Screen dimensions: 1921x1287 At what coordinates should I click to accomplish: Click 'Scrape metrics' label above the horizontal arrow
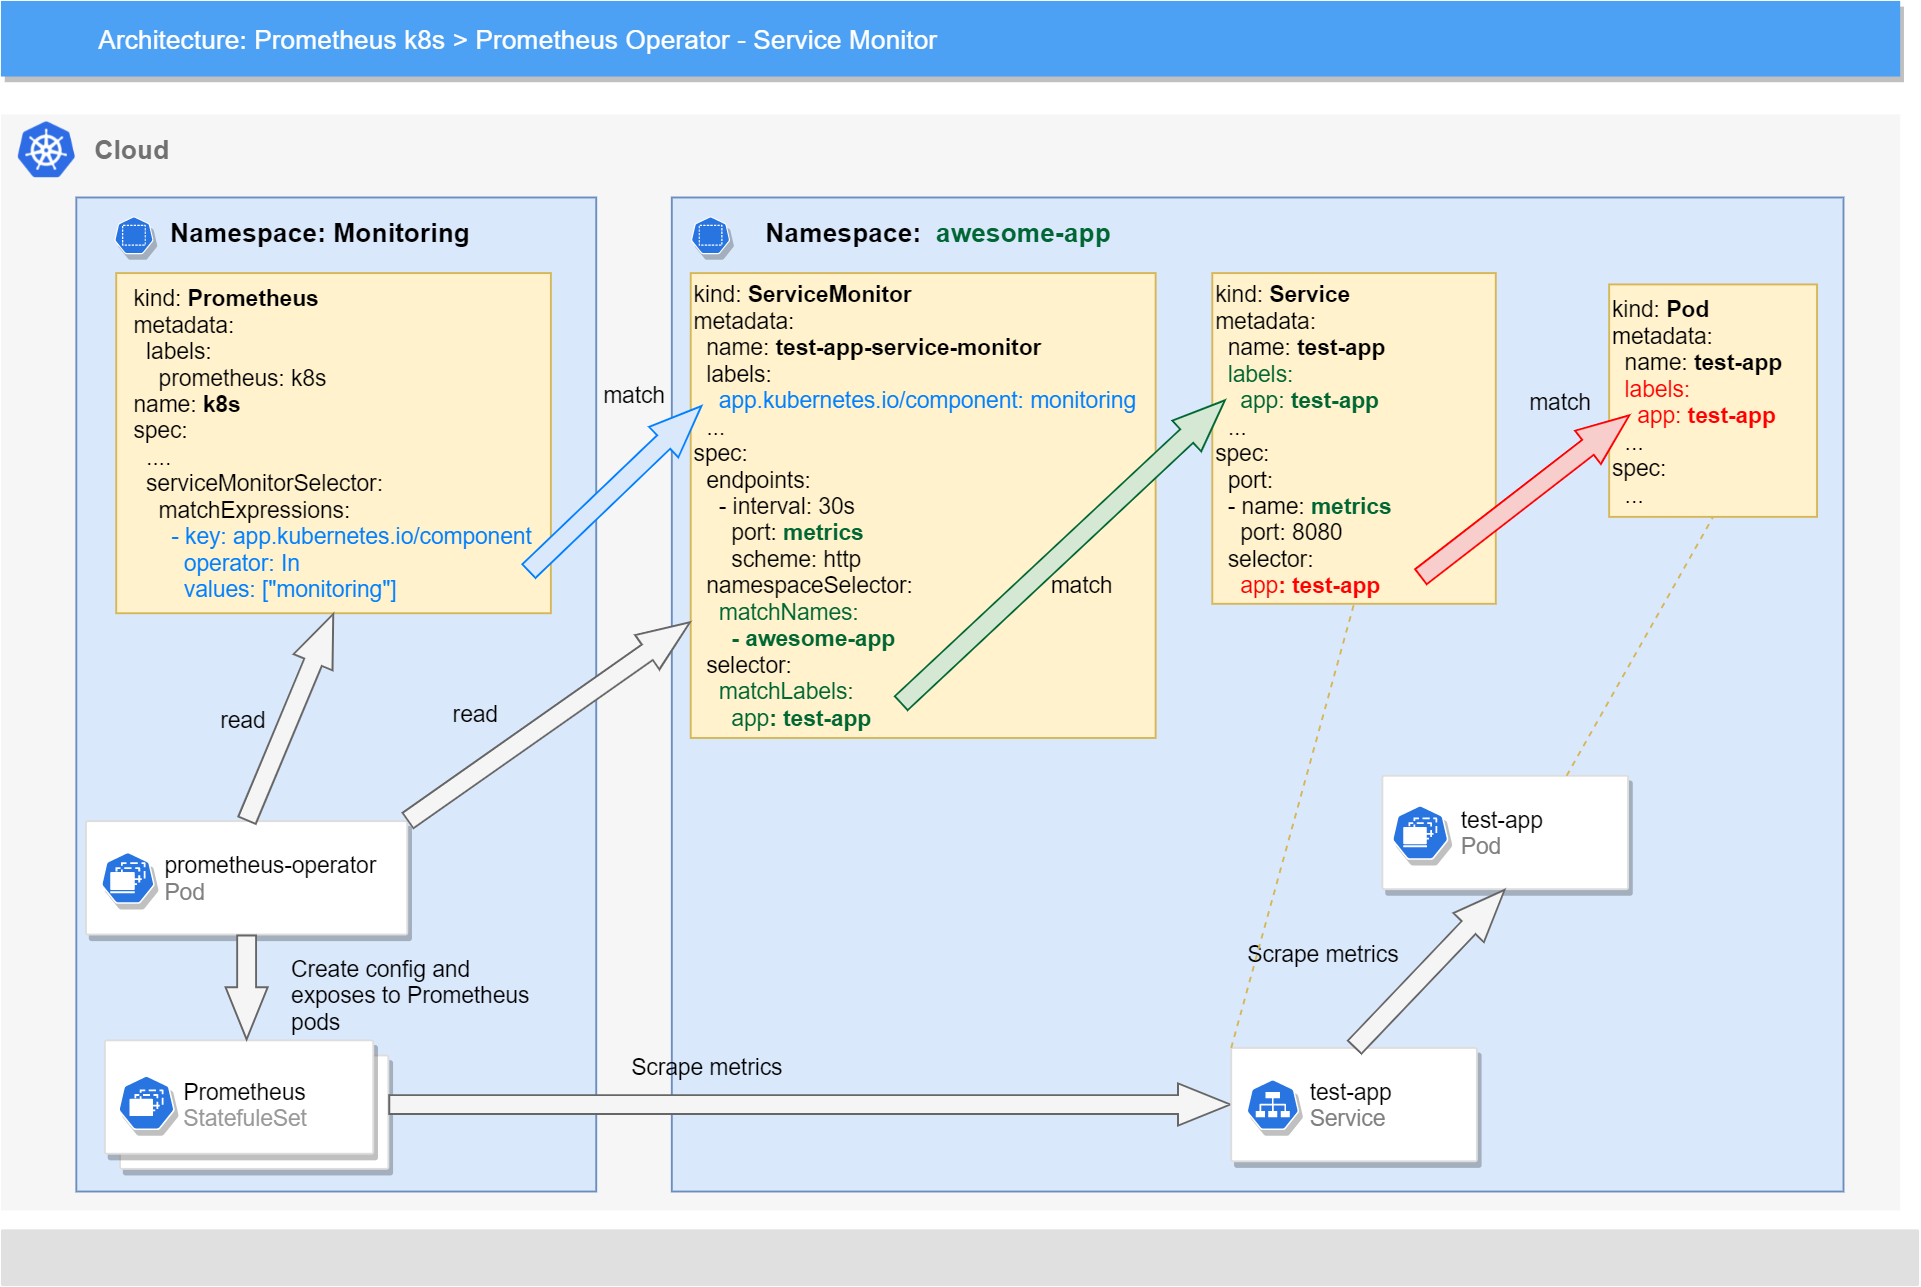point(706,1067)
